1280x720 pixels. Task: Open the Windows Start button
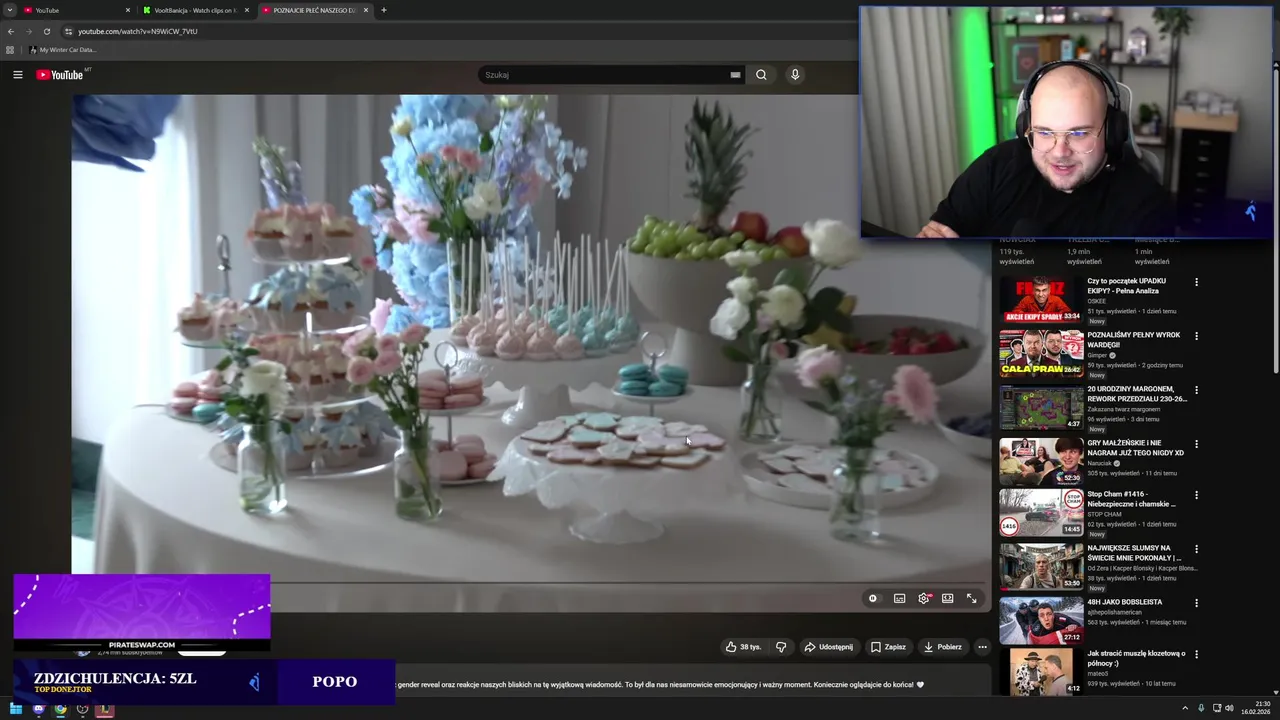click(x=16, y=709)
